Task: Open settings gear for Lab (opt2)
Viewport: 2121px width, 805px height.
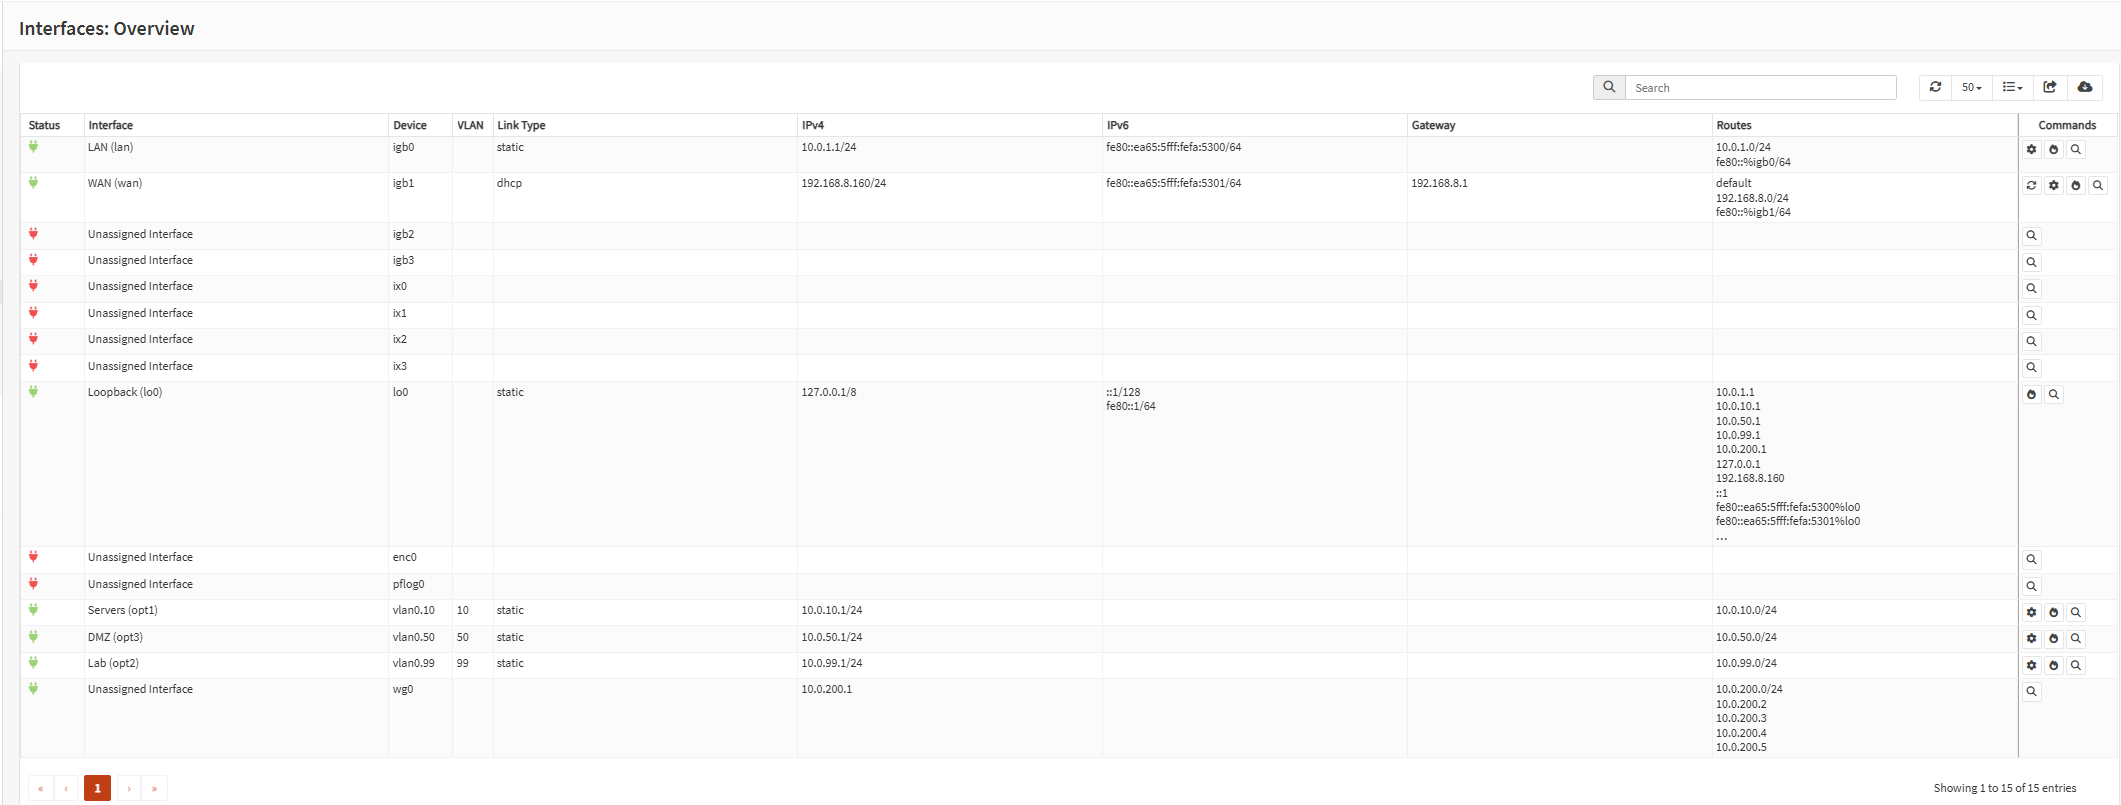Action: coord(2031,666)
